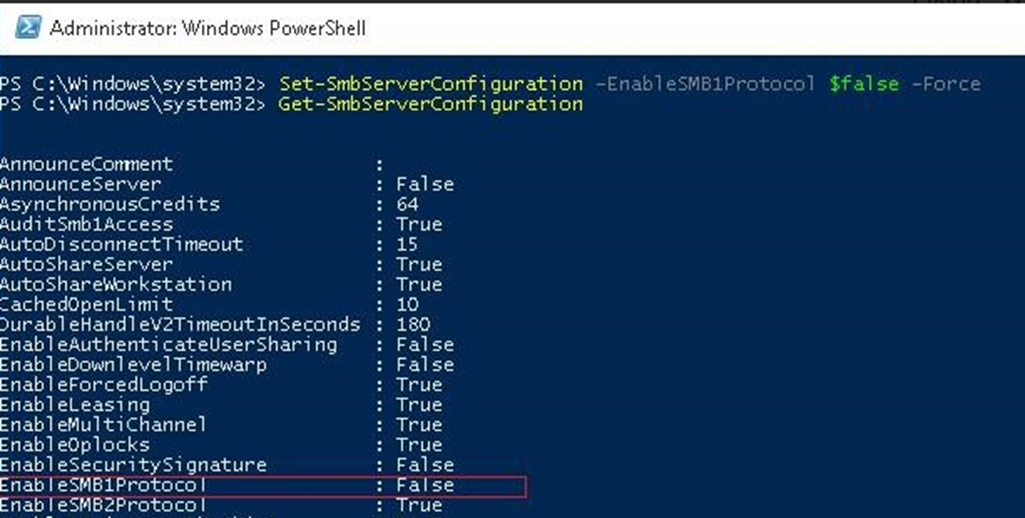
Task: Click the green $false argument
Action: point(864,84)
